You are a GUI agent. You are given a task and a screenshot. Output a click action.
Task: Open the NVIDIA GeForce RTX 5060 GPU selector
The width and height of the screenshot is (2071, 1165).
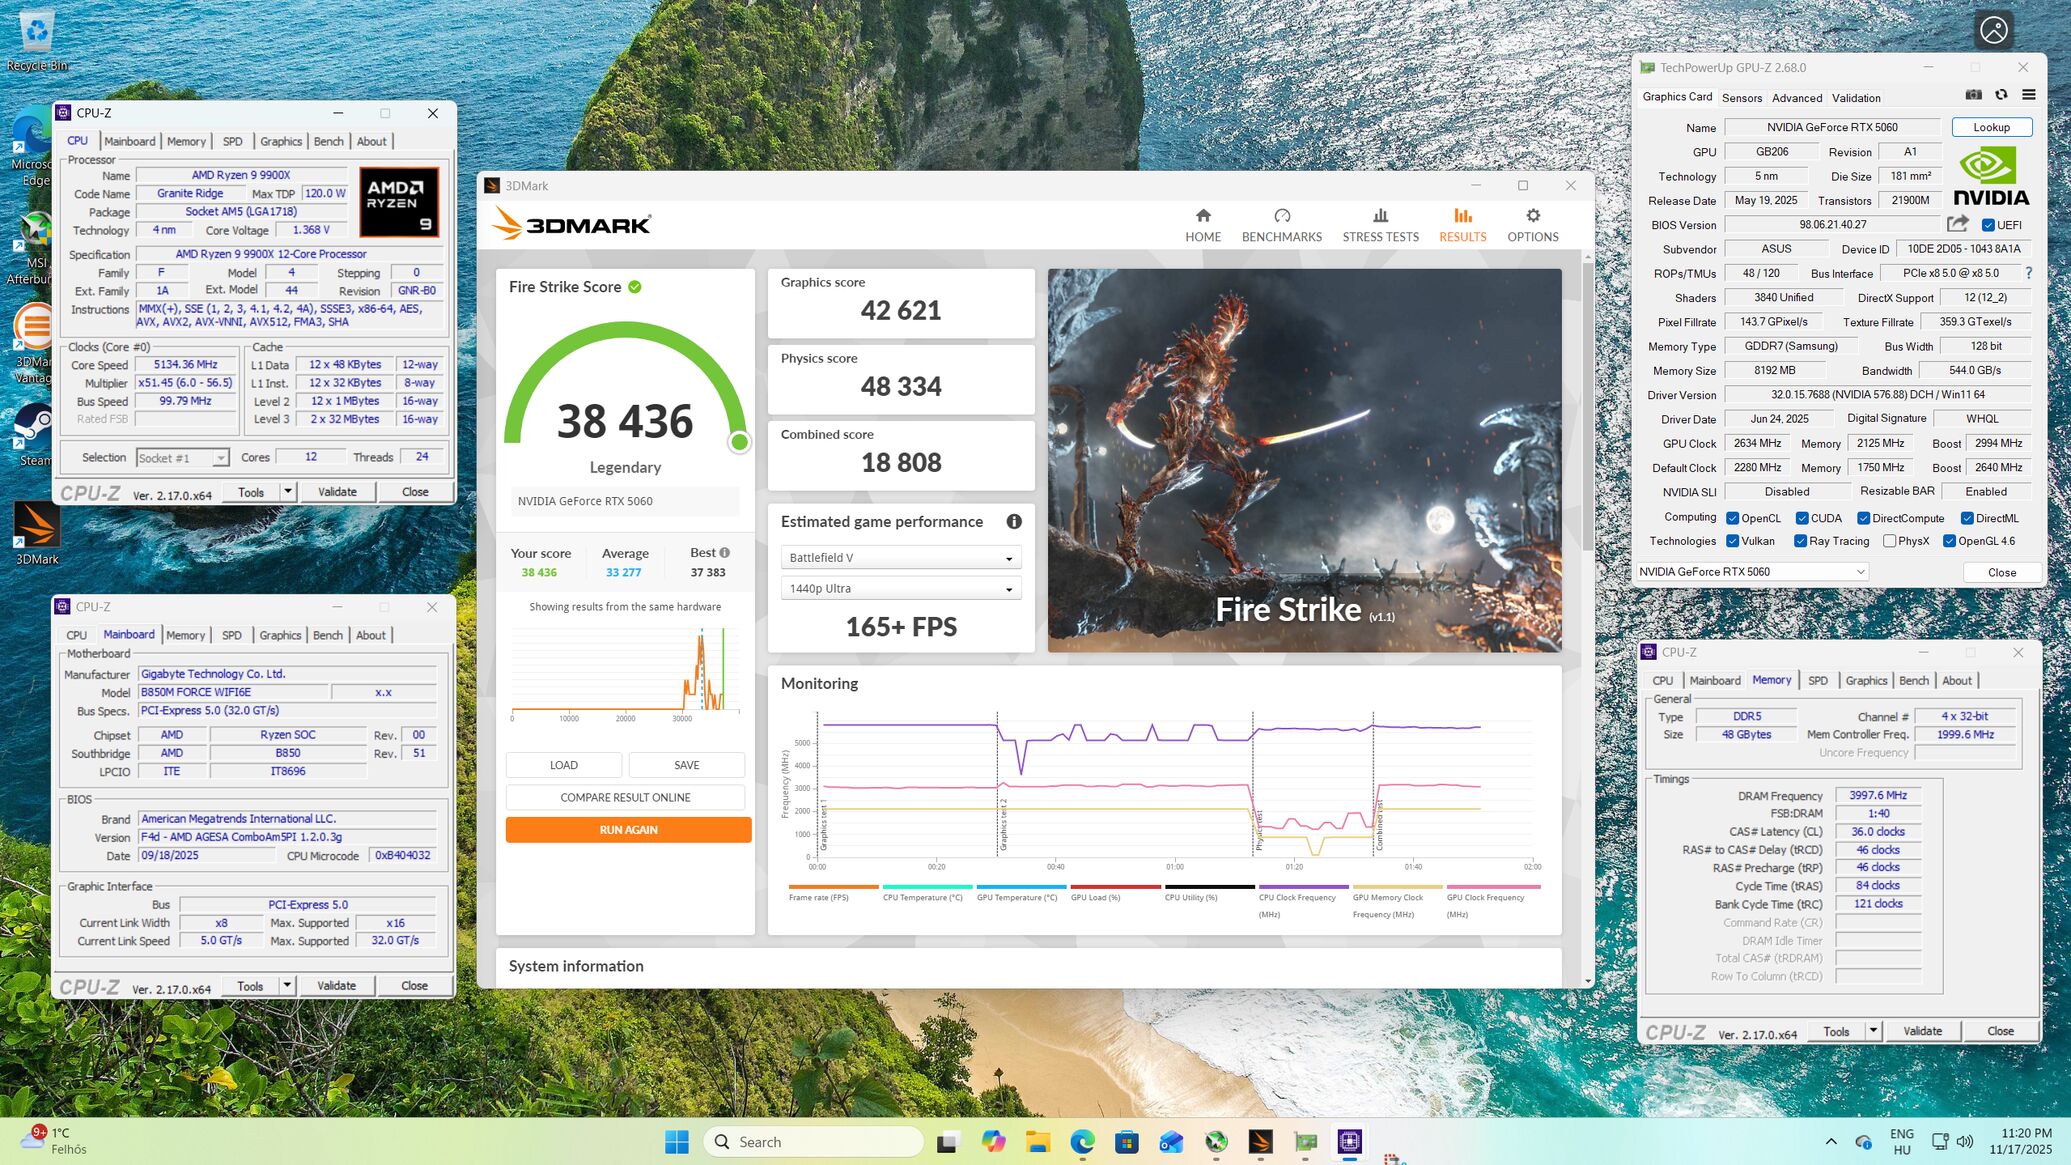1751,572
